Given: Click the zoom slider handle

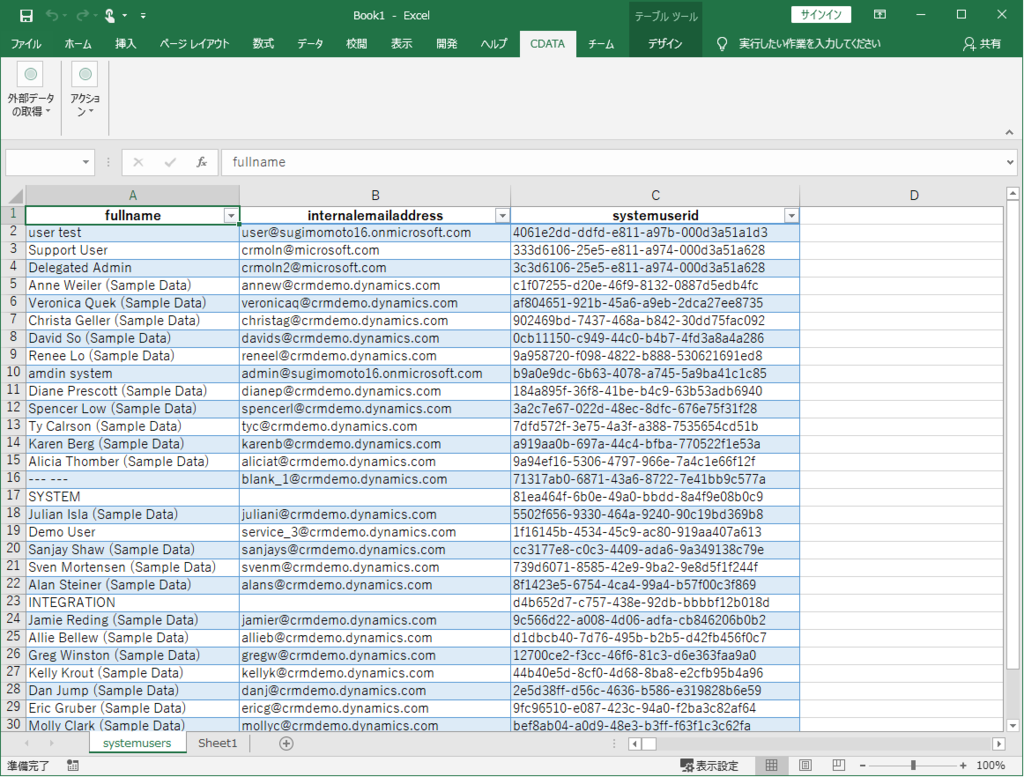Looking at the screenshot, I should pyautogui.click(x=913, y=765).
